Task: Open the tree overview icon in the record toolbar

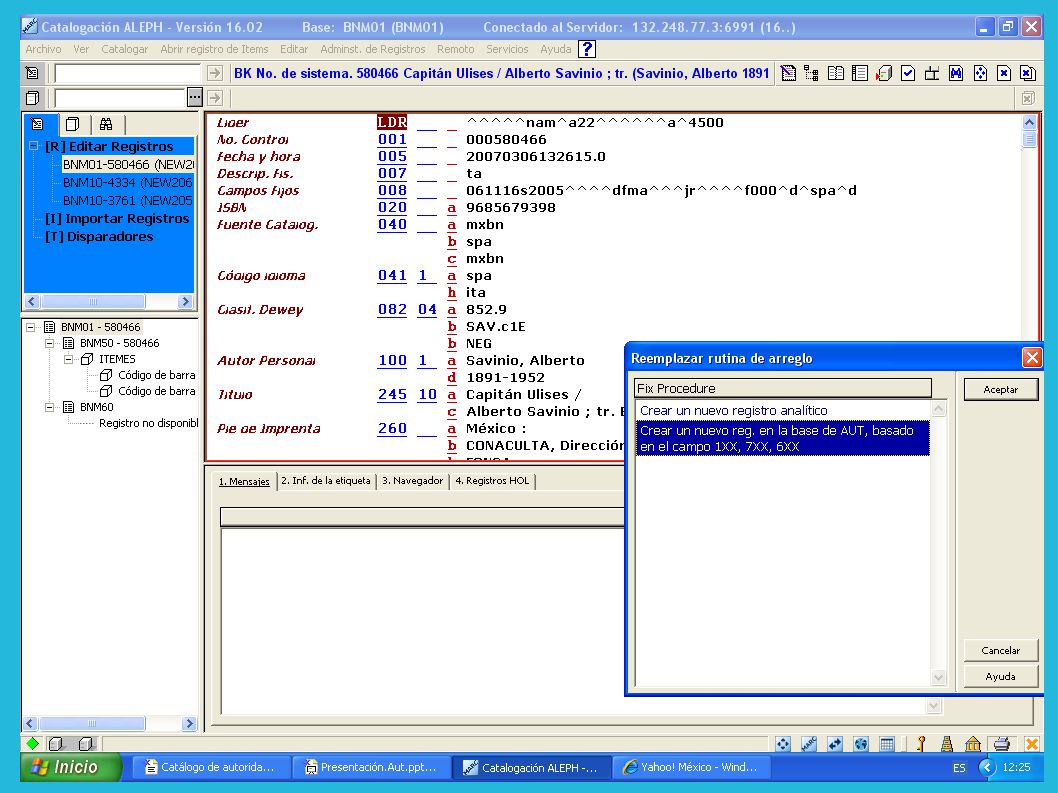Action: click(x=812, y=73)
